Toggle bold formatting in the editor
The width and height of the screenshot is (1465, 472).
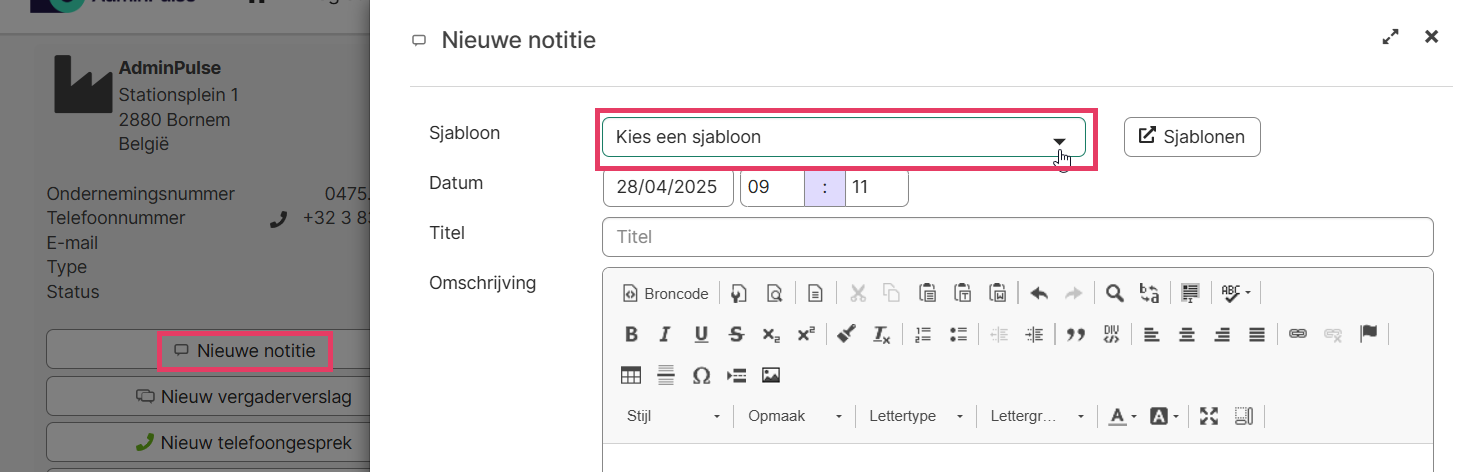pos(631,335)
